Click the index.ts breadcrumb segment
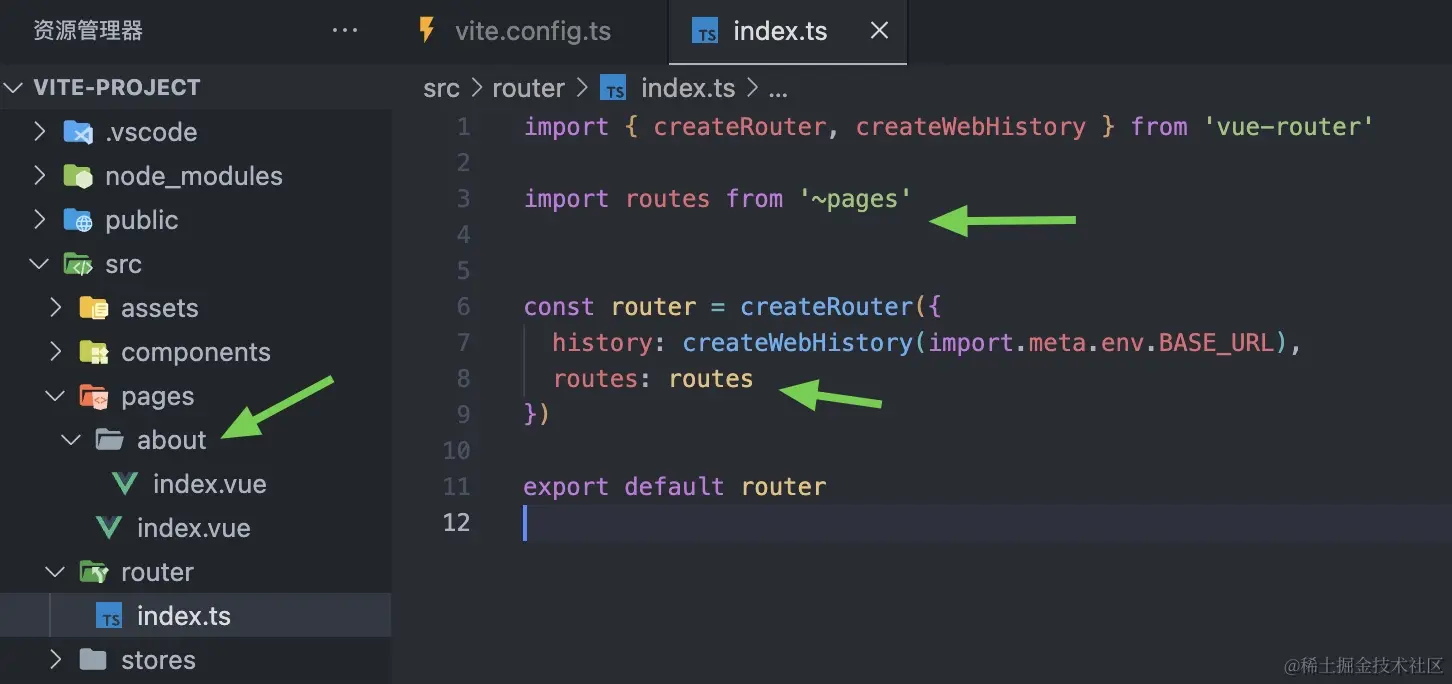 pos(688,88)
